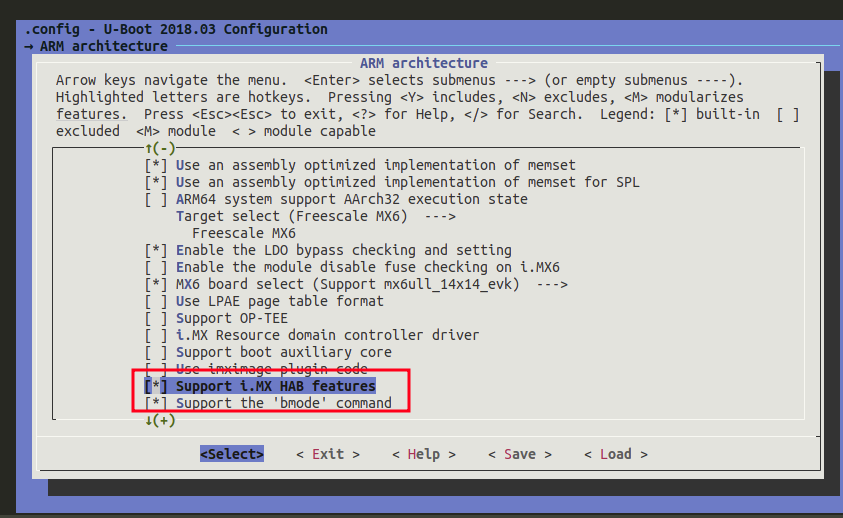Open MX6 board select mx6ull_14x14_evk submenu
This screenshot has width=843, height=518.
tap(372, 284)
